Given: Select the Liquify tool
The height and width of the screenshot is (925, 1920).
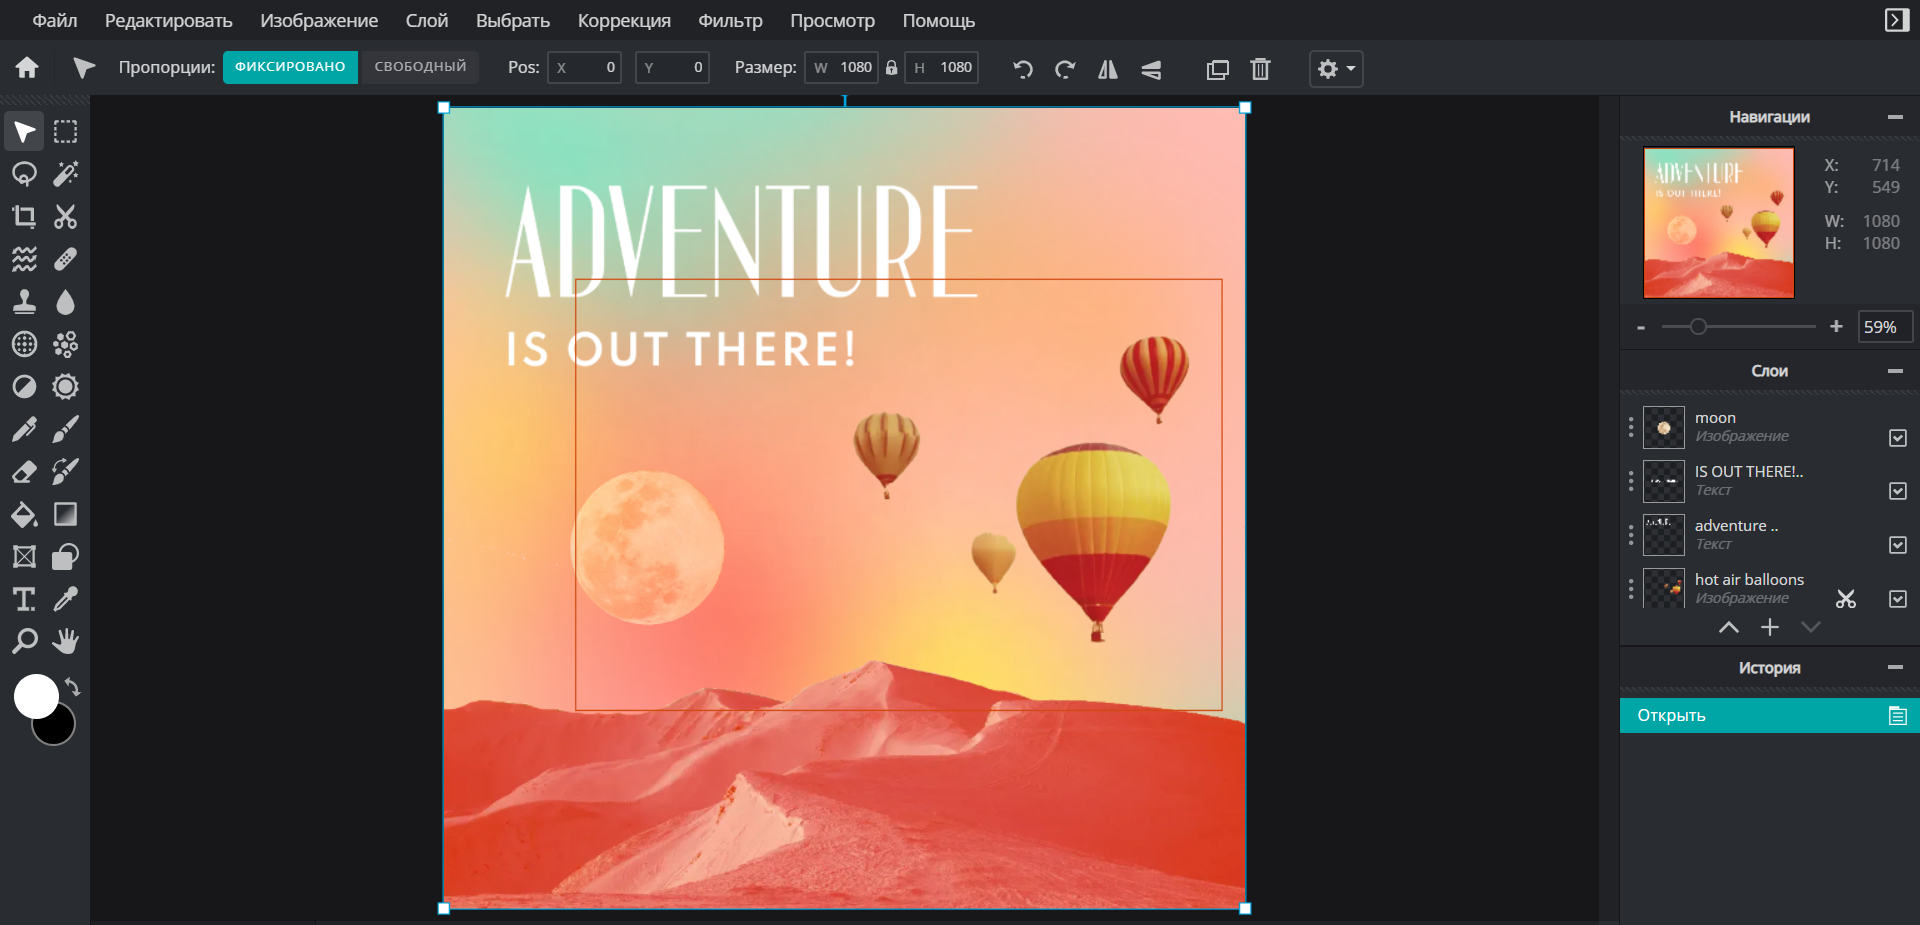Looking at the screenshot, I should tap(24, 259).
